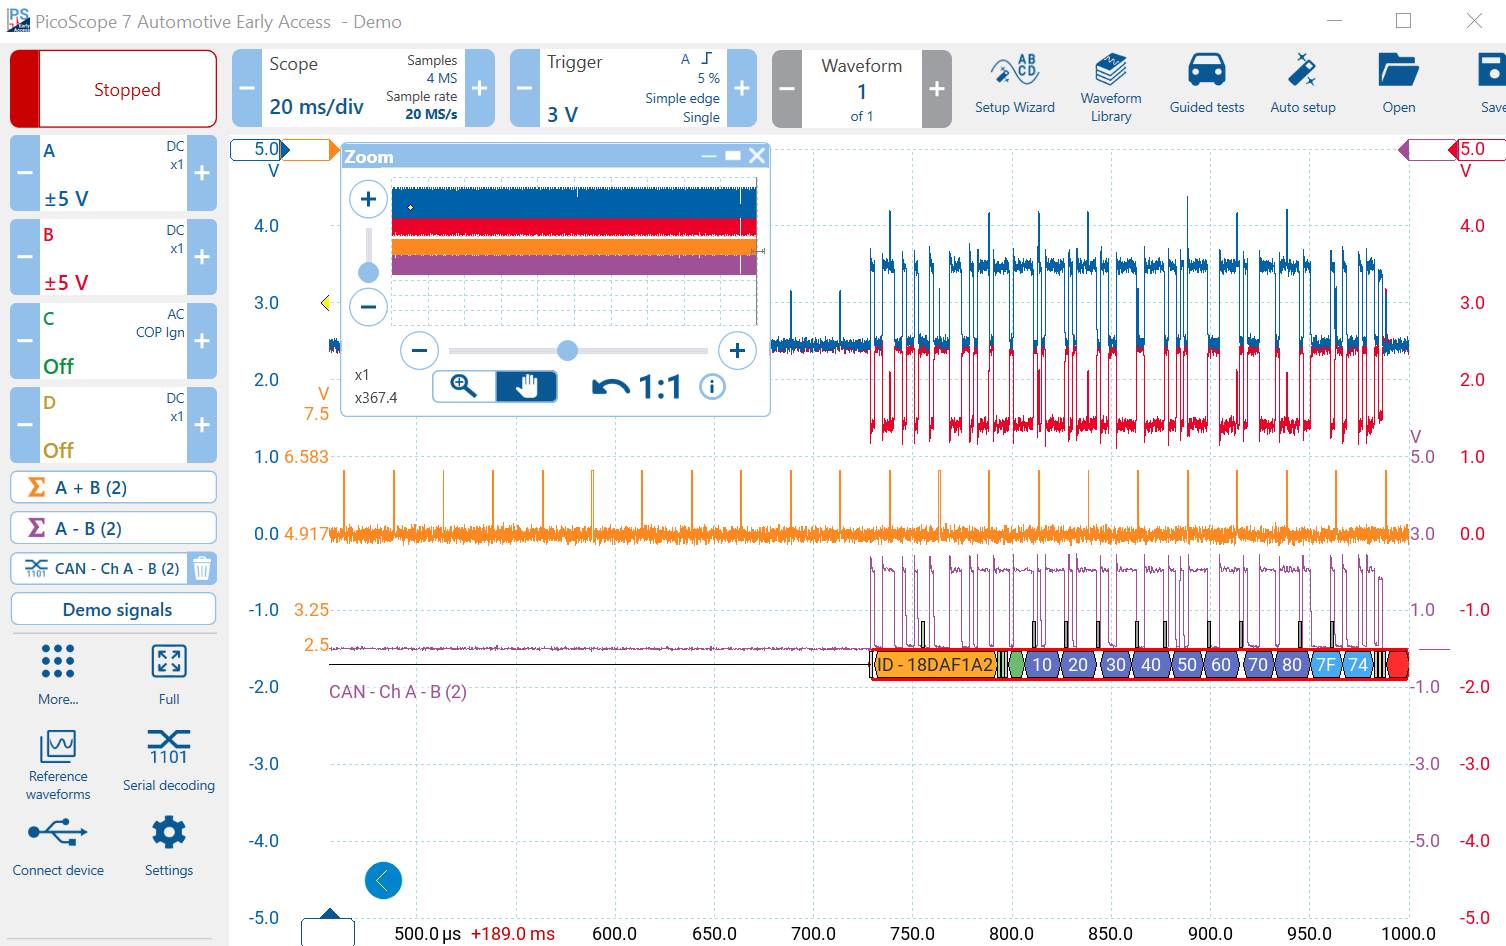Select the A + B (2) math channel
Viewport: 1506px width, 946px height.
click(x=113, y=487)
